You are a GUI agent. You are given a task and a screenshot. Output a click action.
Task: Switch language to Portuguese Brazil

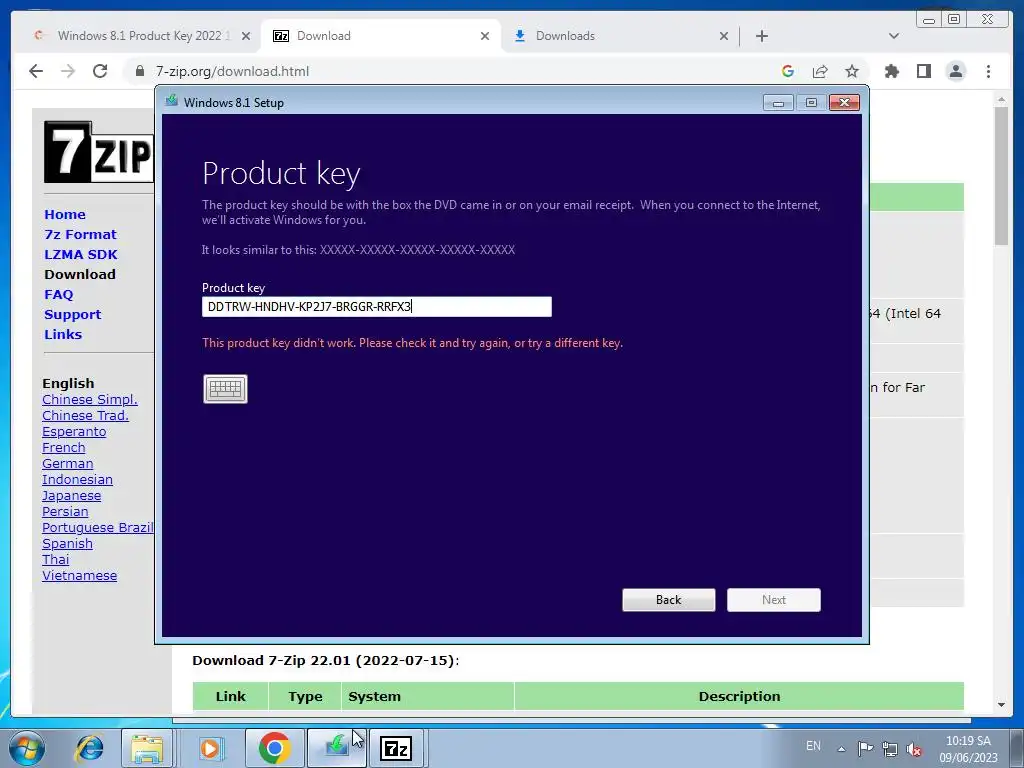tap(98, 528)
